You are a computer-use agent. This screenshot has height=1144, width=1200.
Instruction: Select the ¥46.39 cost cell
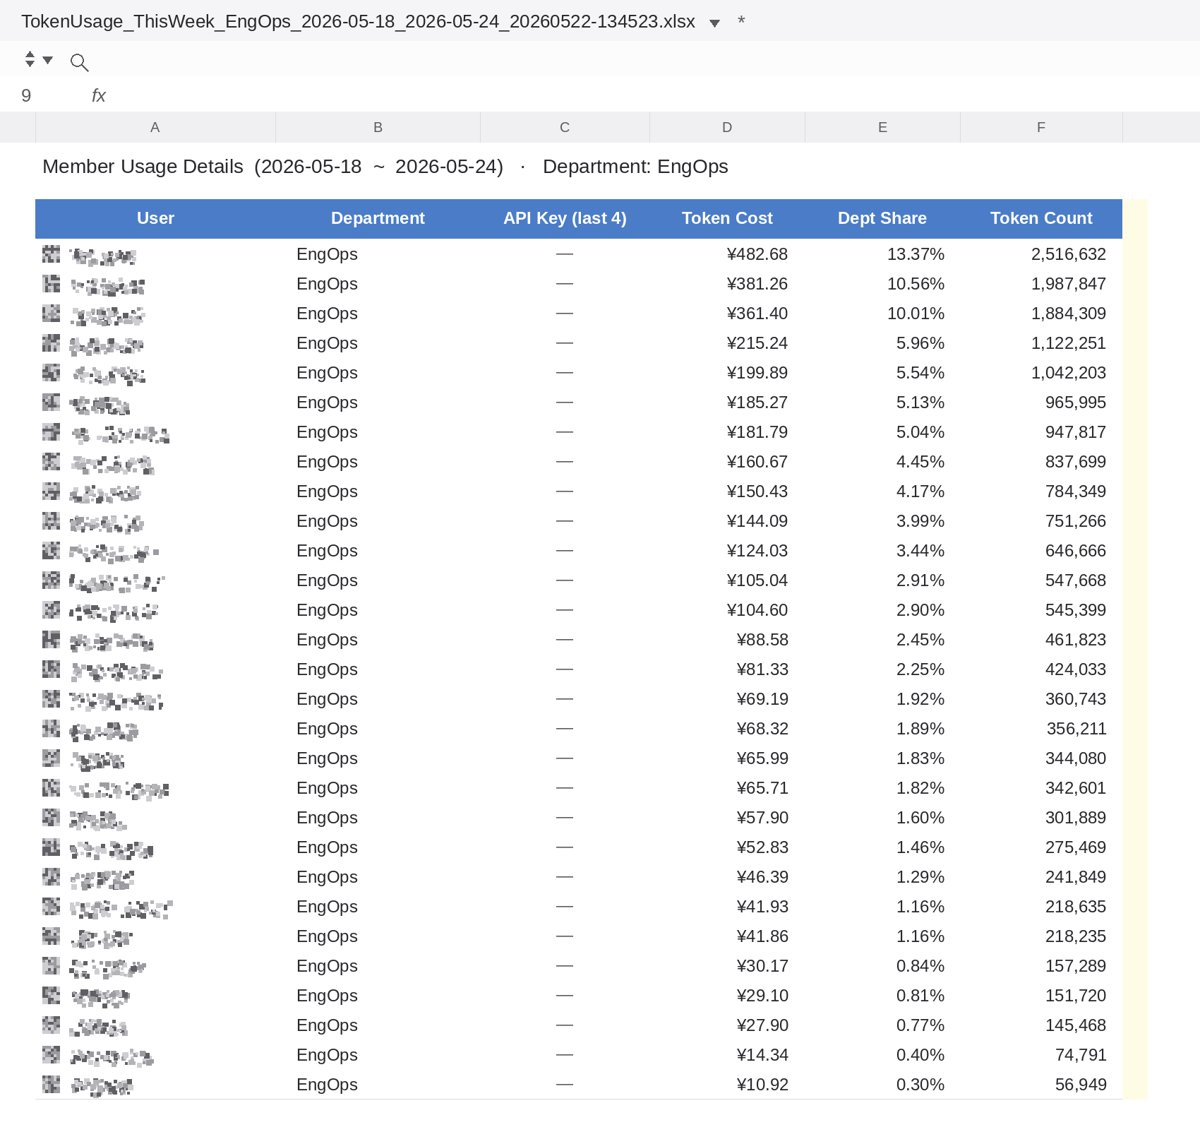[x=727, y=877]
